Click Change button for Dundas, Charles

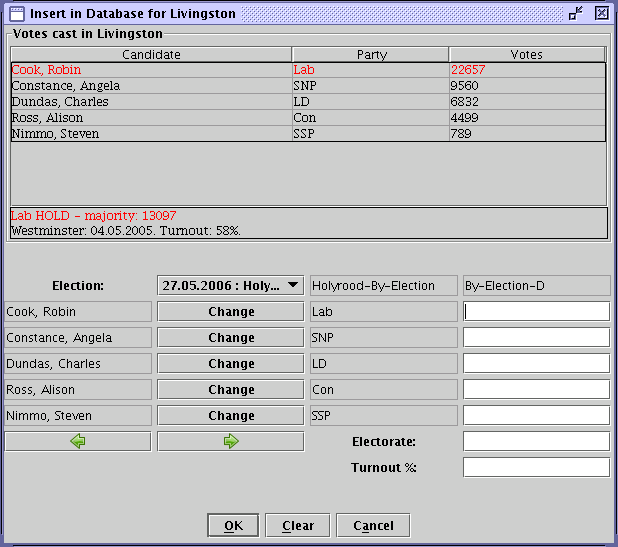(x=231, y=364)
